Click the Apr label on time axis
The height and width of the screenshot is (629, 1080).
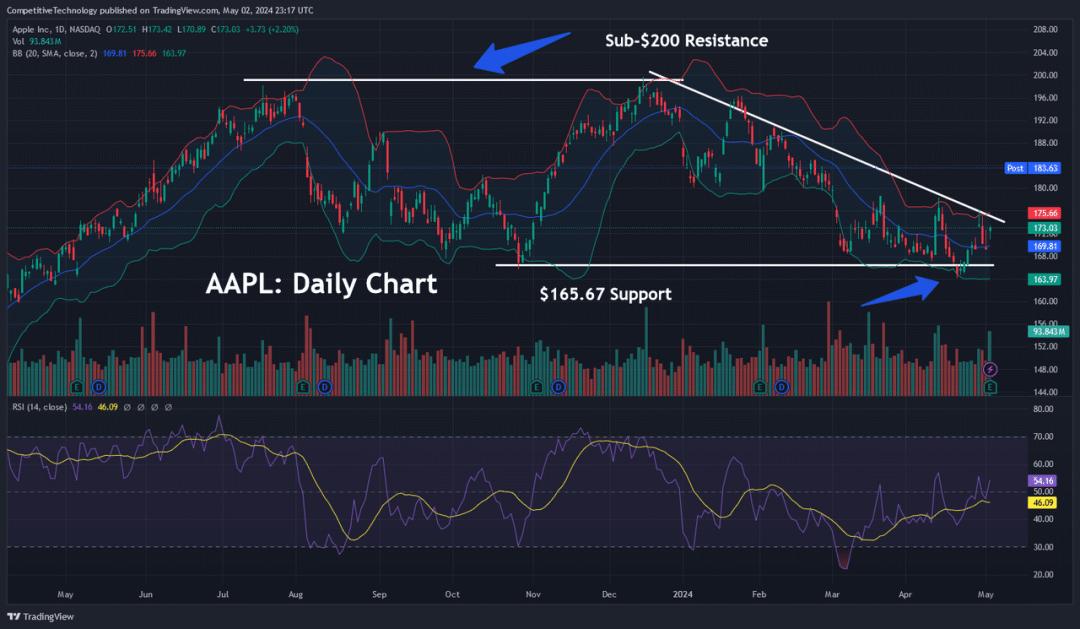point(904,595)
